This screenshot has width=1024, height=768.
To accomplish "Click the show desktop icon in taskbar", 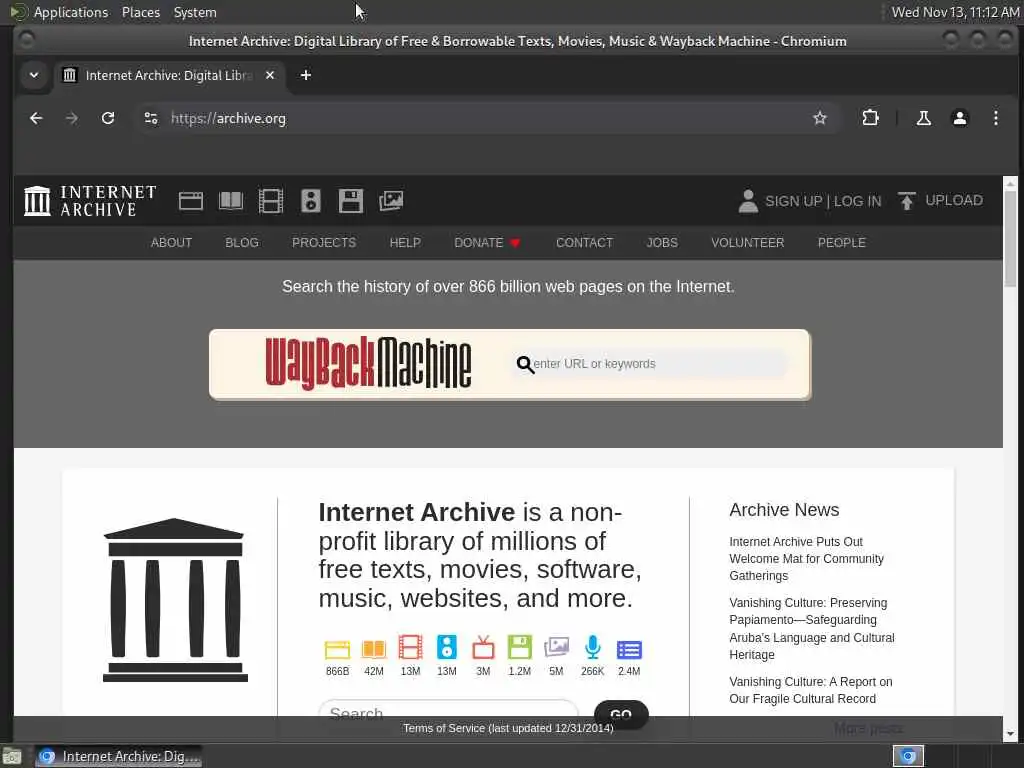I will click(x=12, y=757).
